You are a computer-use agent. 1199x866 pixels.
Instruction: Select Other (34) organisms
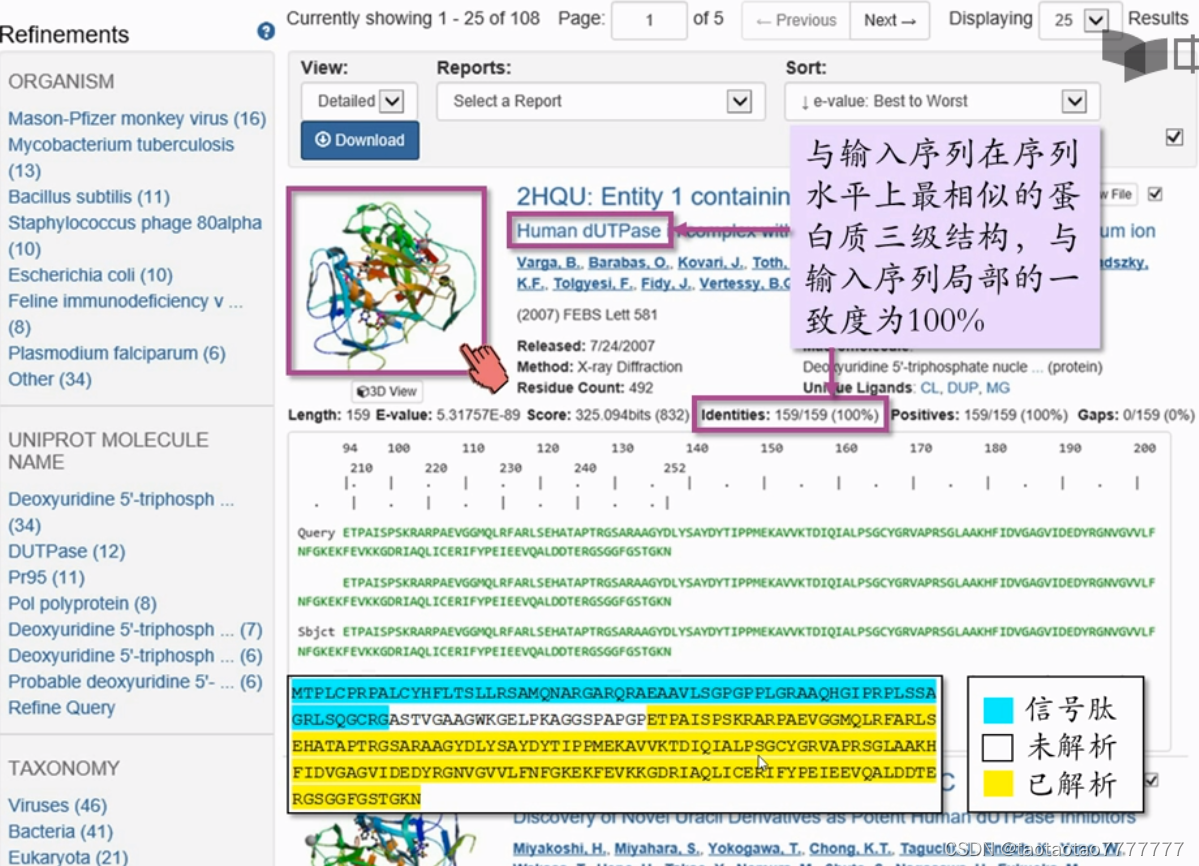pyautogui.click(x=50, y=379)
